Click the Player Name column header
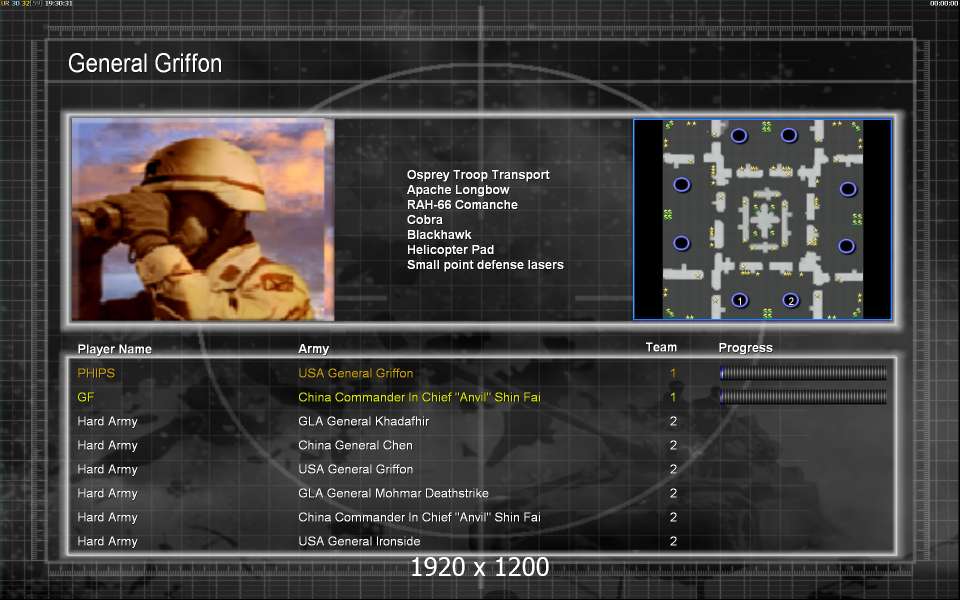The height and width of the screenshot is (600, 960). [114, 349]
